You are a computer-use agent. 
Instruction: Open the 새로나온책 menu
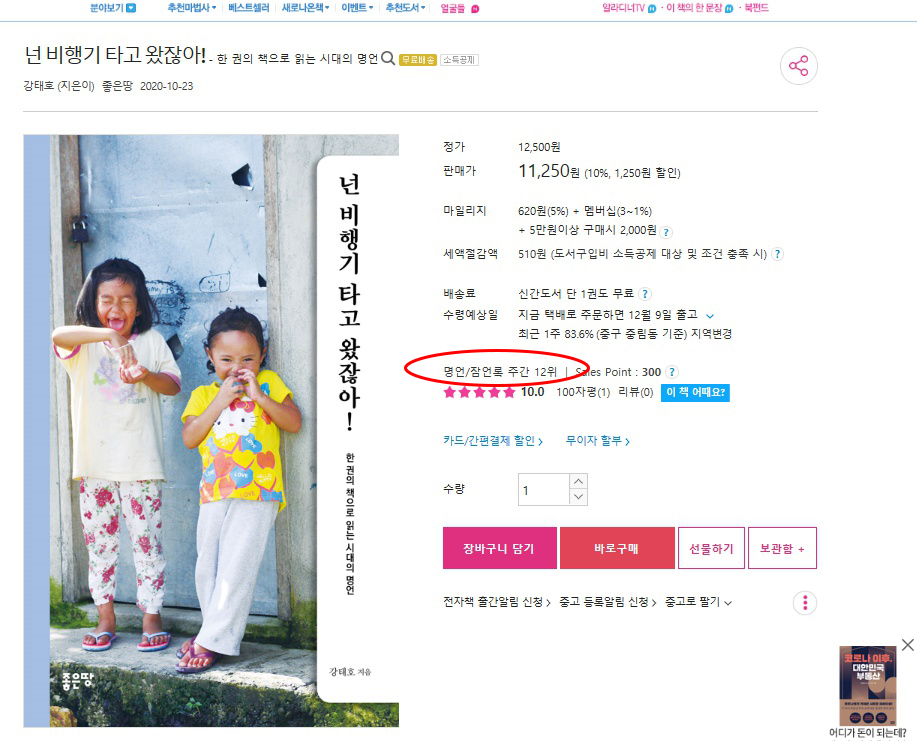(305, 8)
